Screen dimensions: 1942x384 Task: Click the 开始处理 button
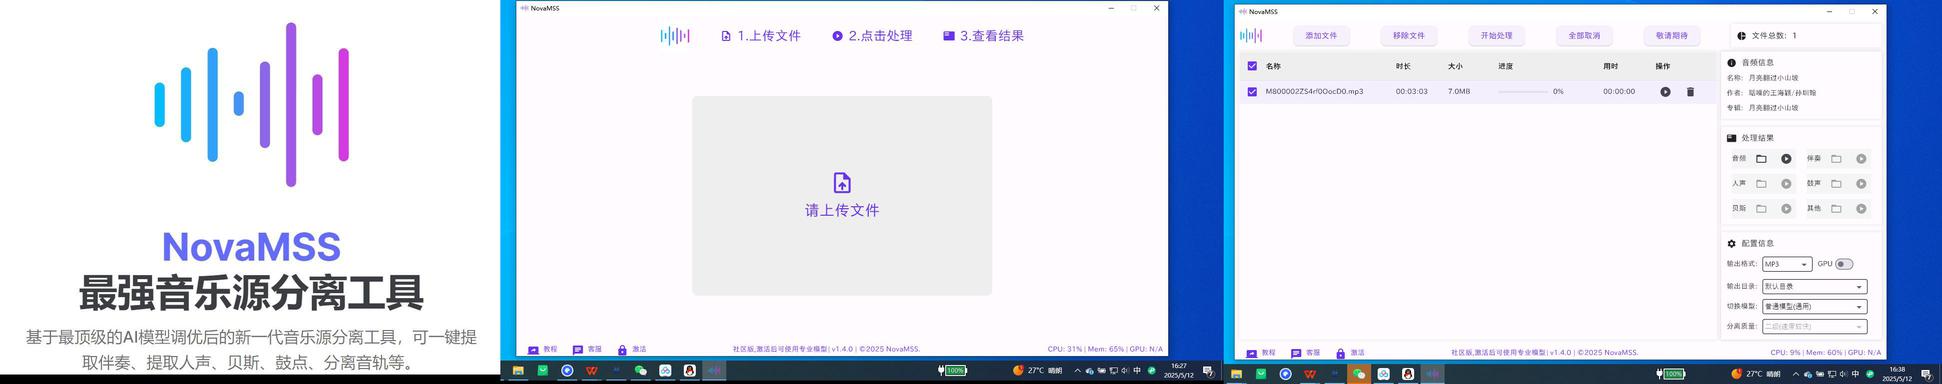point(1496,36)
